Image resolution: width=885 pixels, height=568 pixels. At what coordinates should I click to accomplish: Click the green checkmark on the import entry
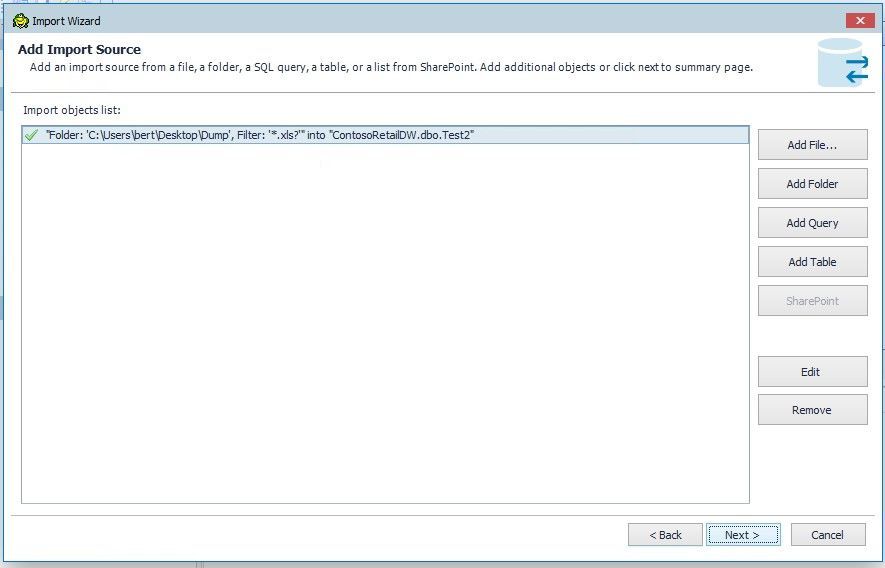[32, 135]
